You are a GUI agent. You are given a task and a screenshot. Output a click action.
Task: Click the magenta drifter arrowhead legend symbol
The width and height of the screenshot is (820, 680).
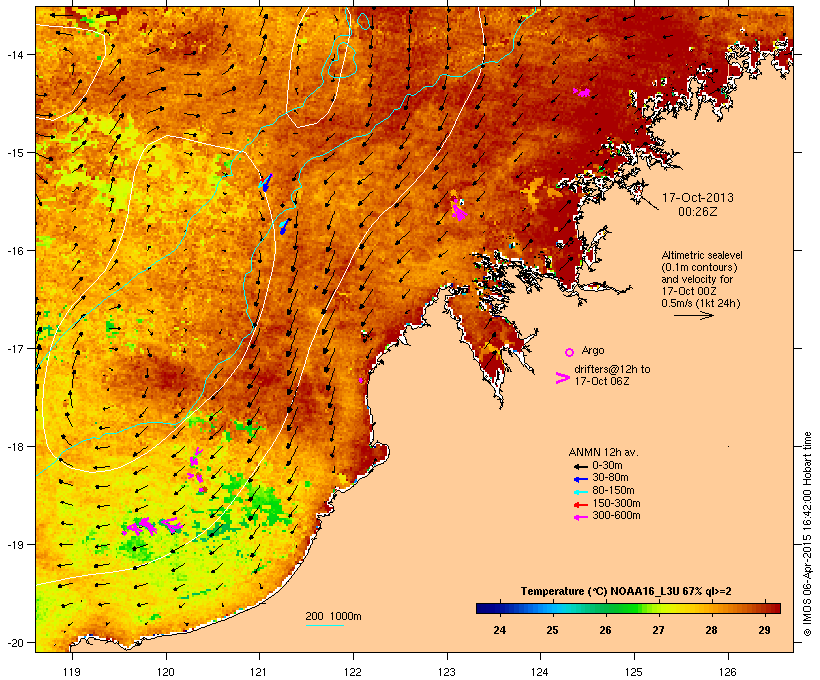pos(562,378)
